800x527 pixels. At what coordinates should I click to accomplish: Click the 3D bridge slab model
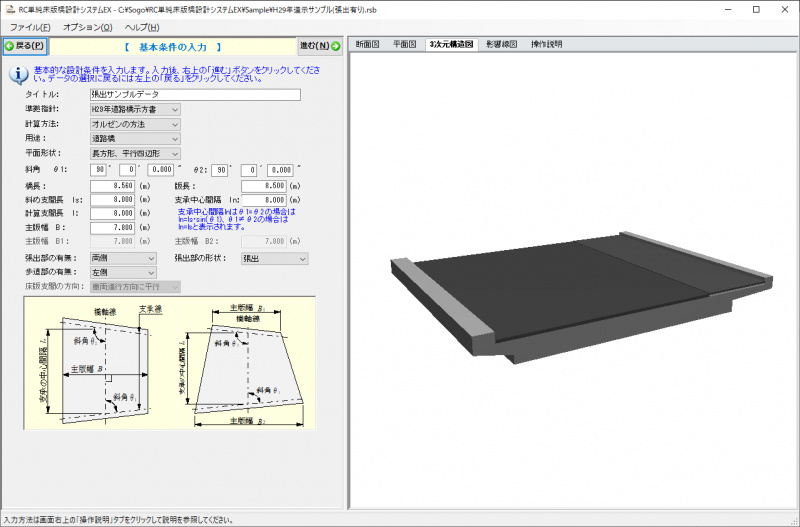[x=582, y=297]
